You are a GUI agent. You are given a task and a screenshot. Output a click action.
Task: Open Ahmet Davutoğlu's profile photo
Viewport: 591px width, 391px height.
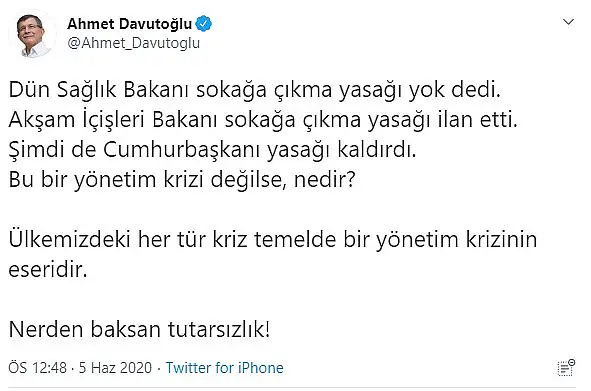click(32, 34)
